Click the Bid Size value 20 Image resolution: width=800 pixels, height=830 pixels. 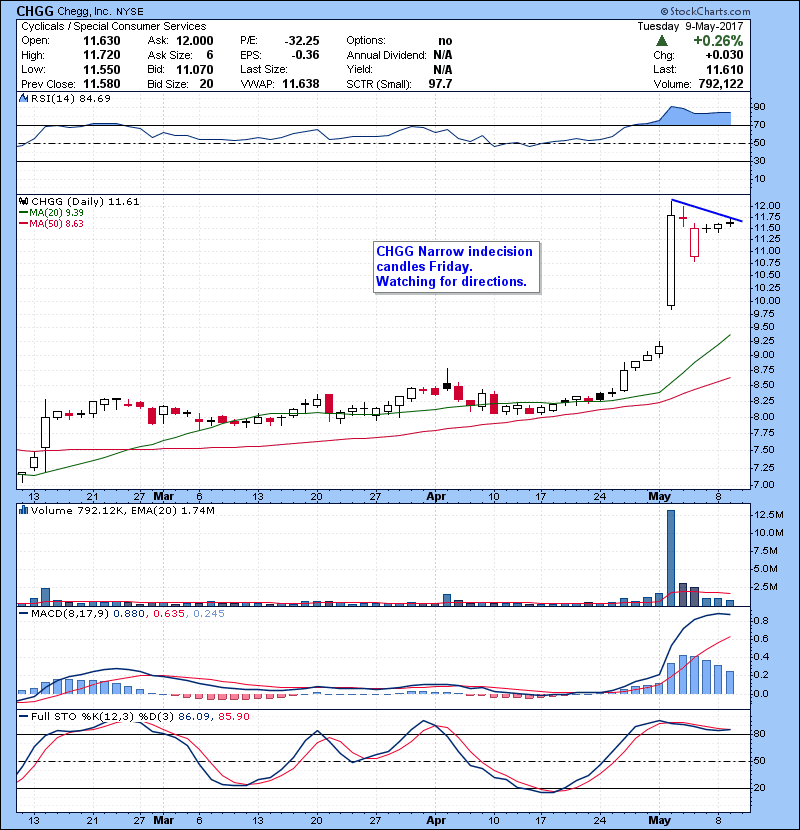click(x=206, y=84)
